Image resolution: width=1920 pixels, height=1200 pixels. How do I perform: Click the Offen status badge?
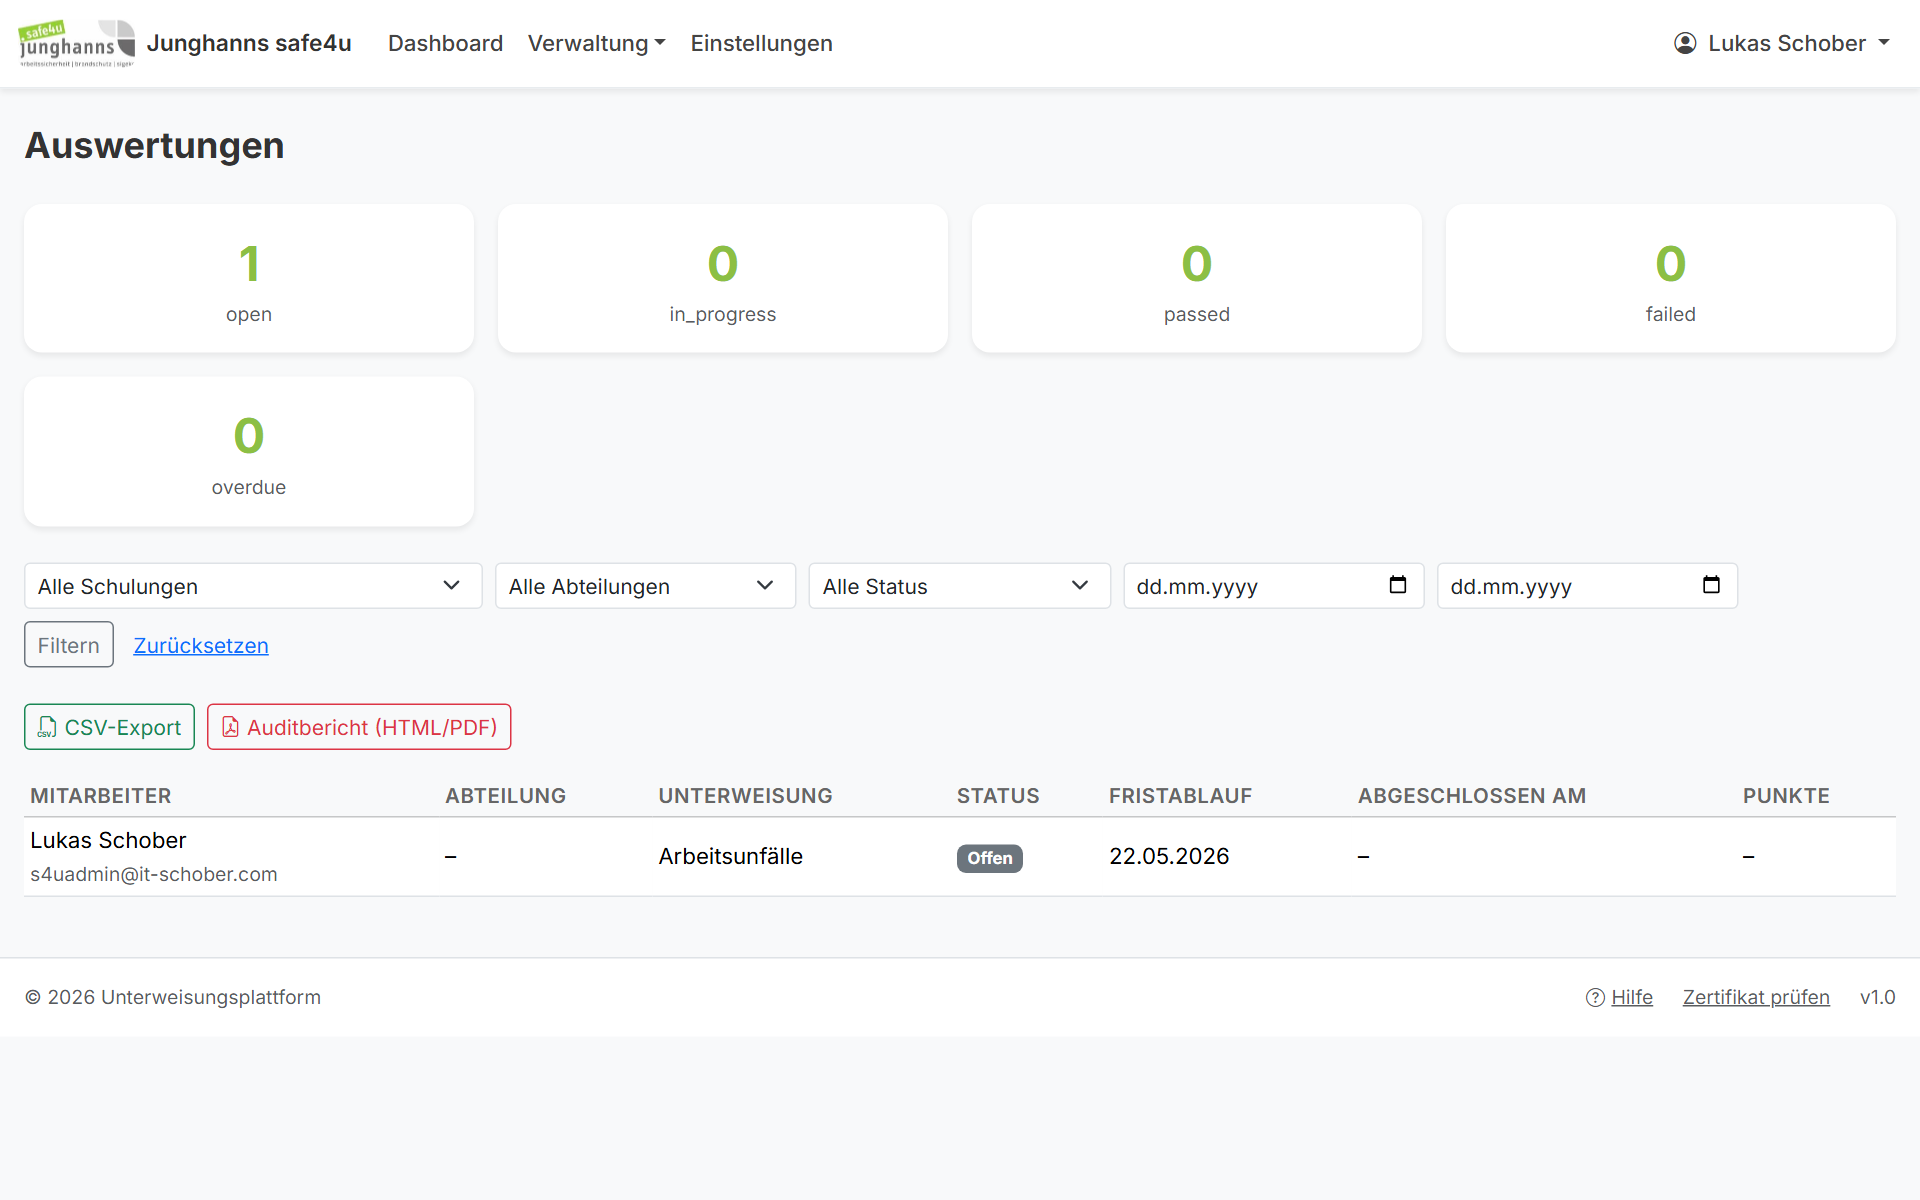coord(990,858)
